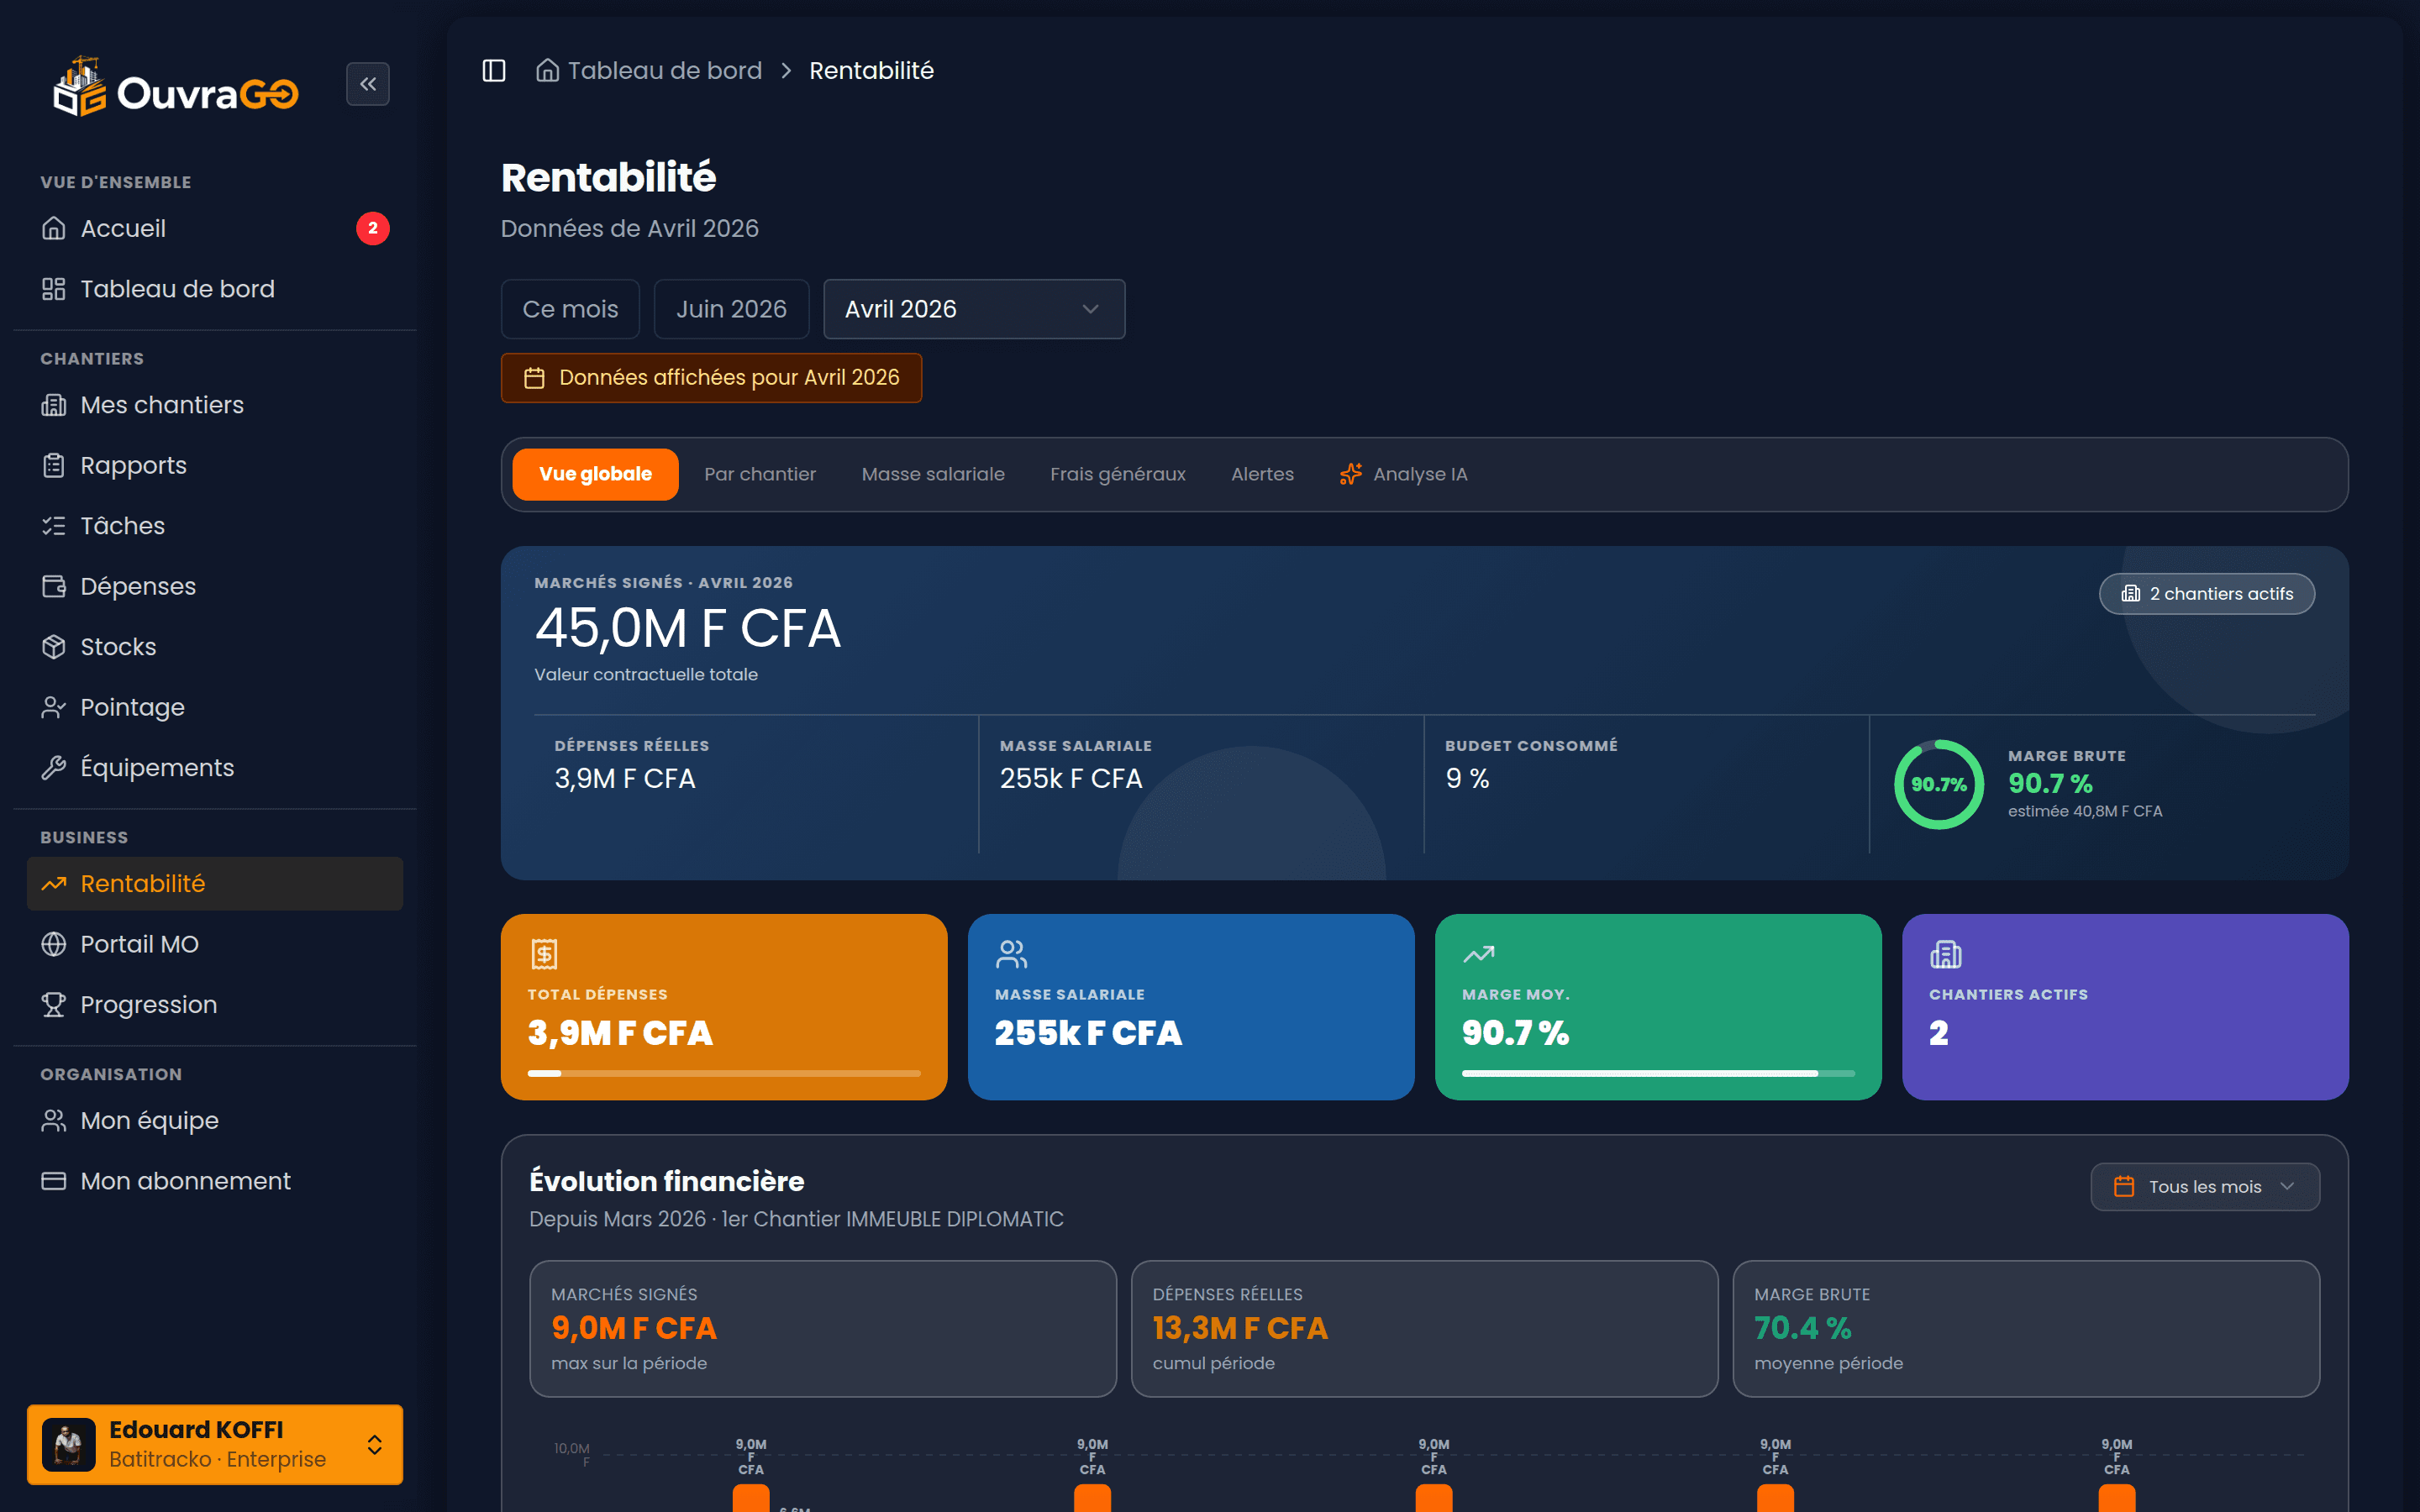2420x1512 pixels.
Task: Click the Total Dépenses progress bar
Action: (x=724, y=1074)
